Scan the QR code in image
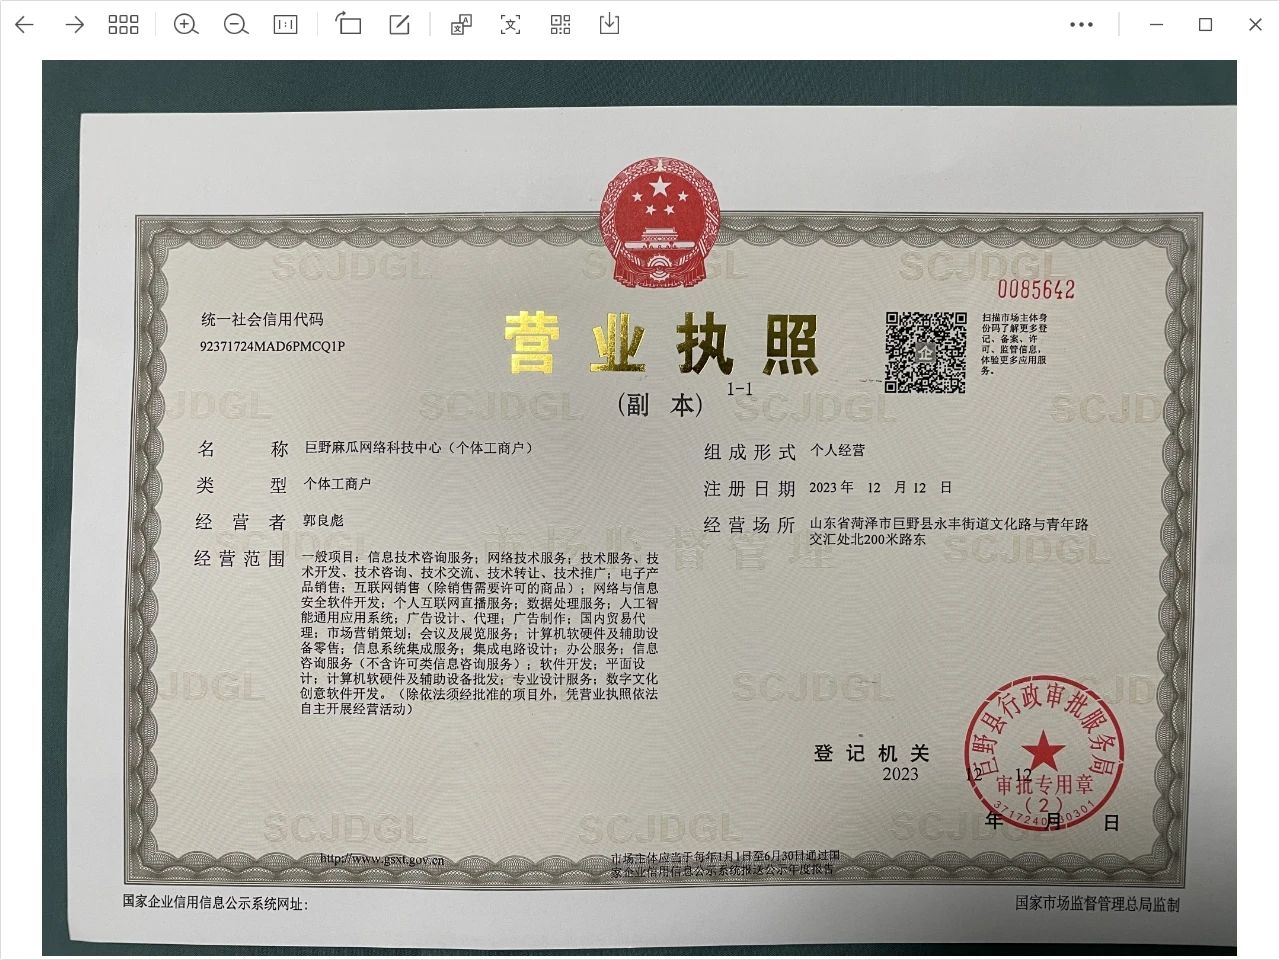 click(560, 25)
